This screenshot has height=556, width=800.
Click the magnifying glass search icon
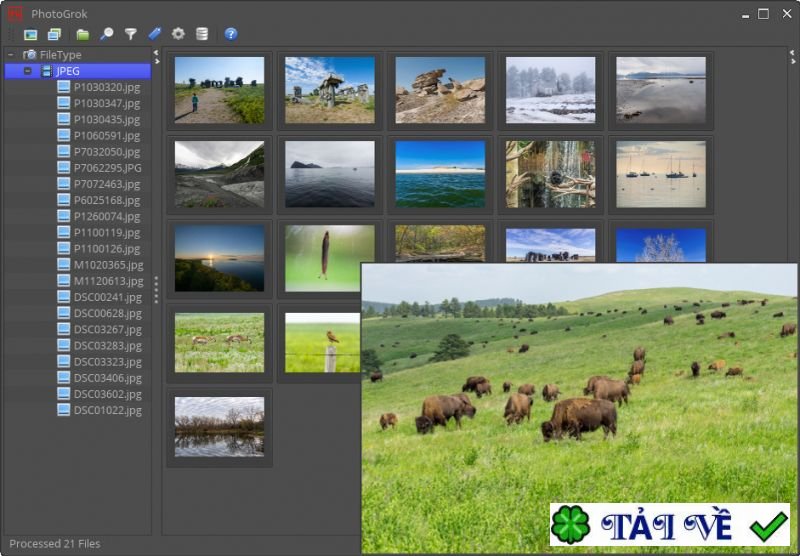[x=107, y=34]
